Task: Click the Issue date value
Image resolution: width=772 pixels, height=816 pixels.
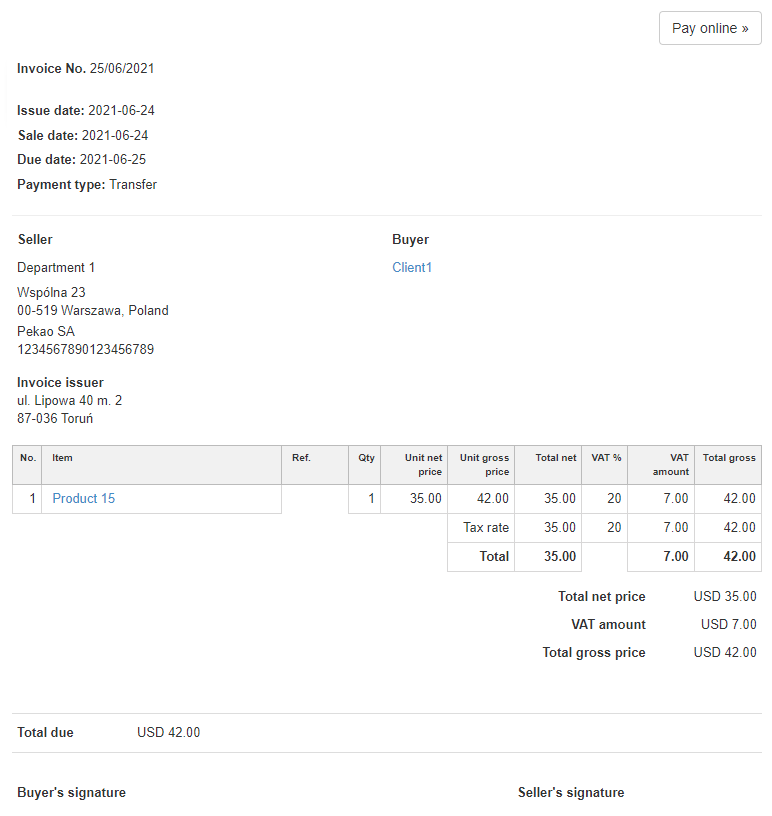Action: [x=121, y=111]
